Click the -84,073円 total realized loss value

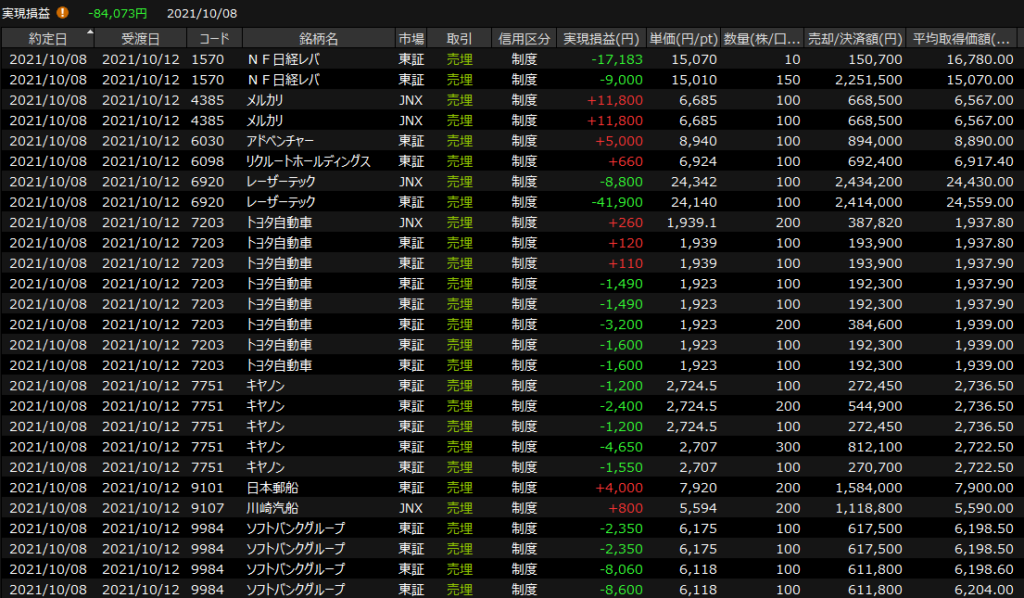(117, 13)
